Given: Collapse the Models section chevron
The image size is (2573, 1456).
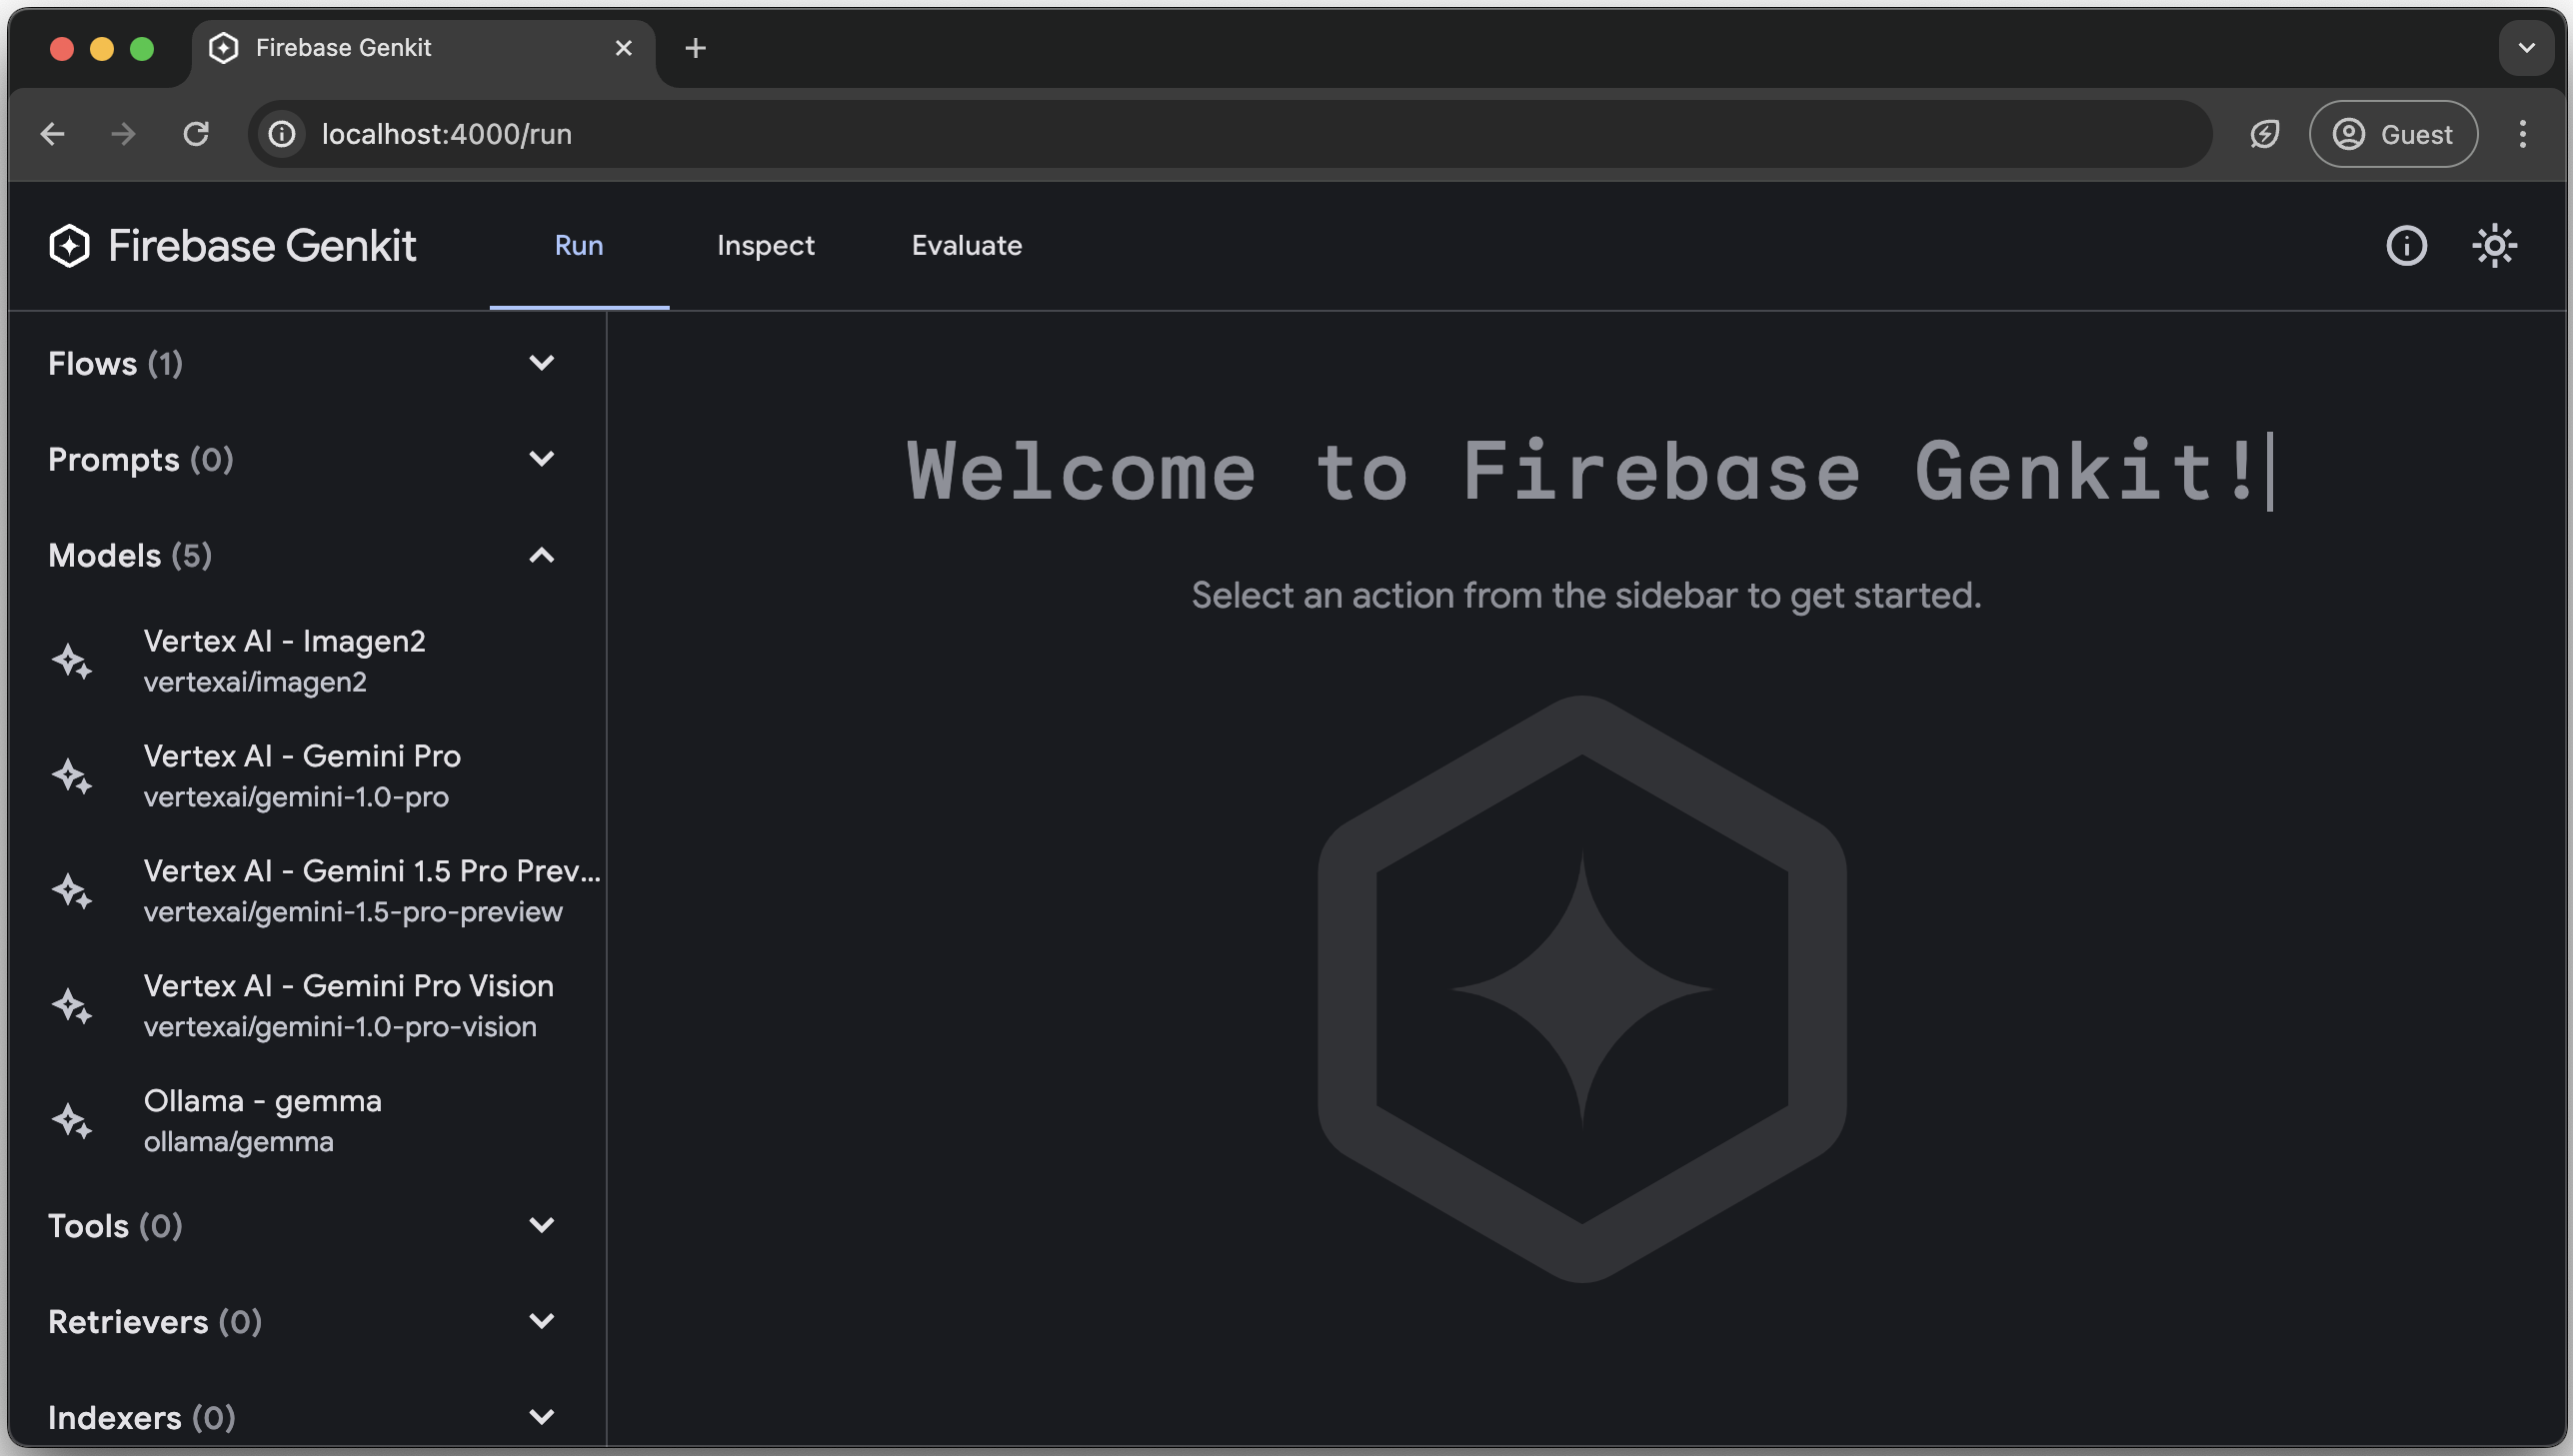Looking at the screenshot, I should [x=543, y=555].
